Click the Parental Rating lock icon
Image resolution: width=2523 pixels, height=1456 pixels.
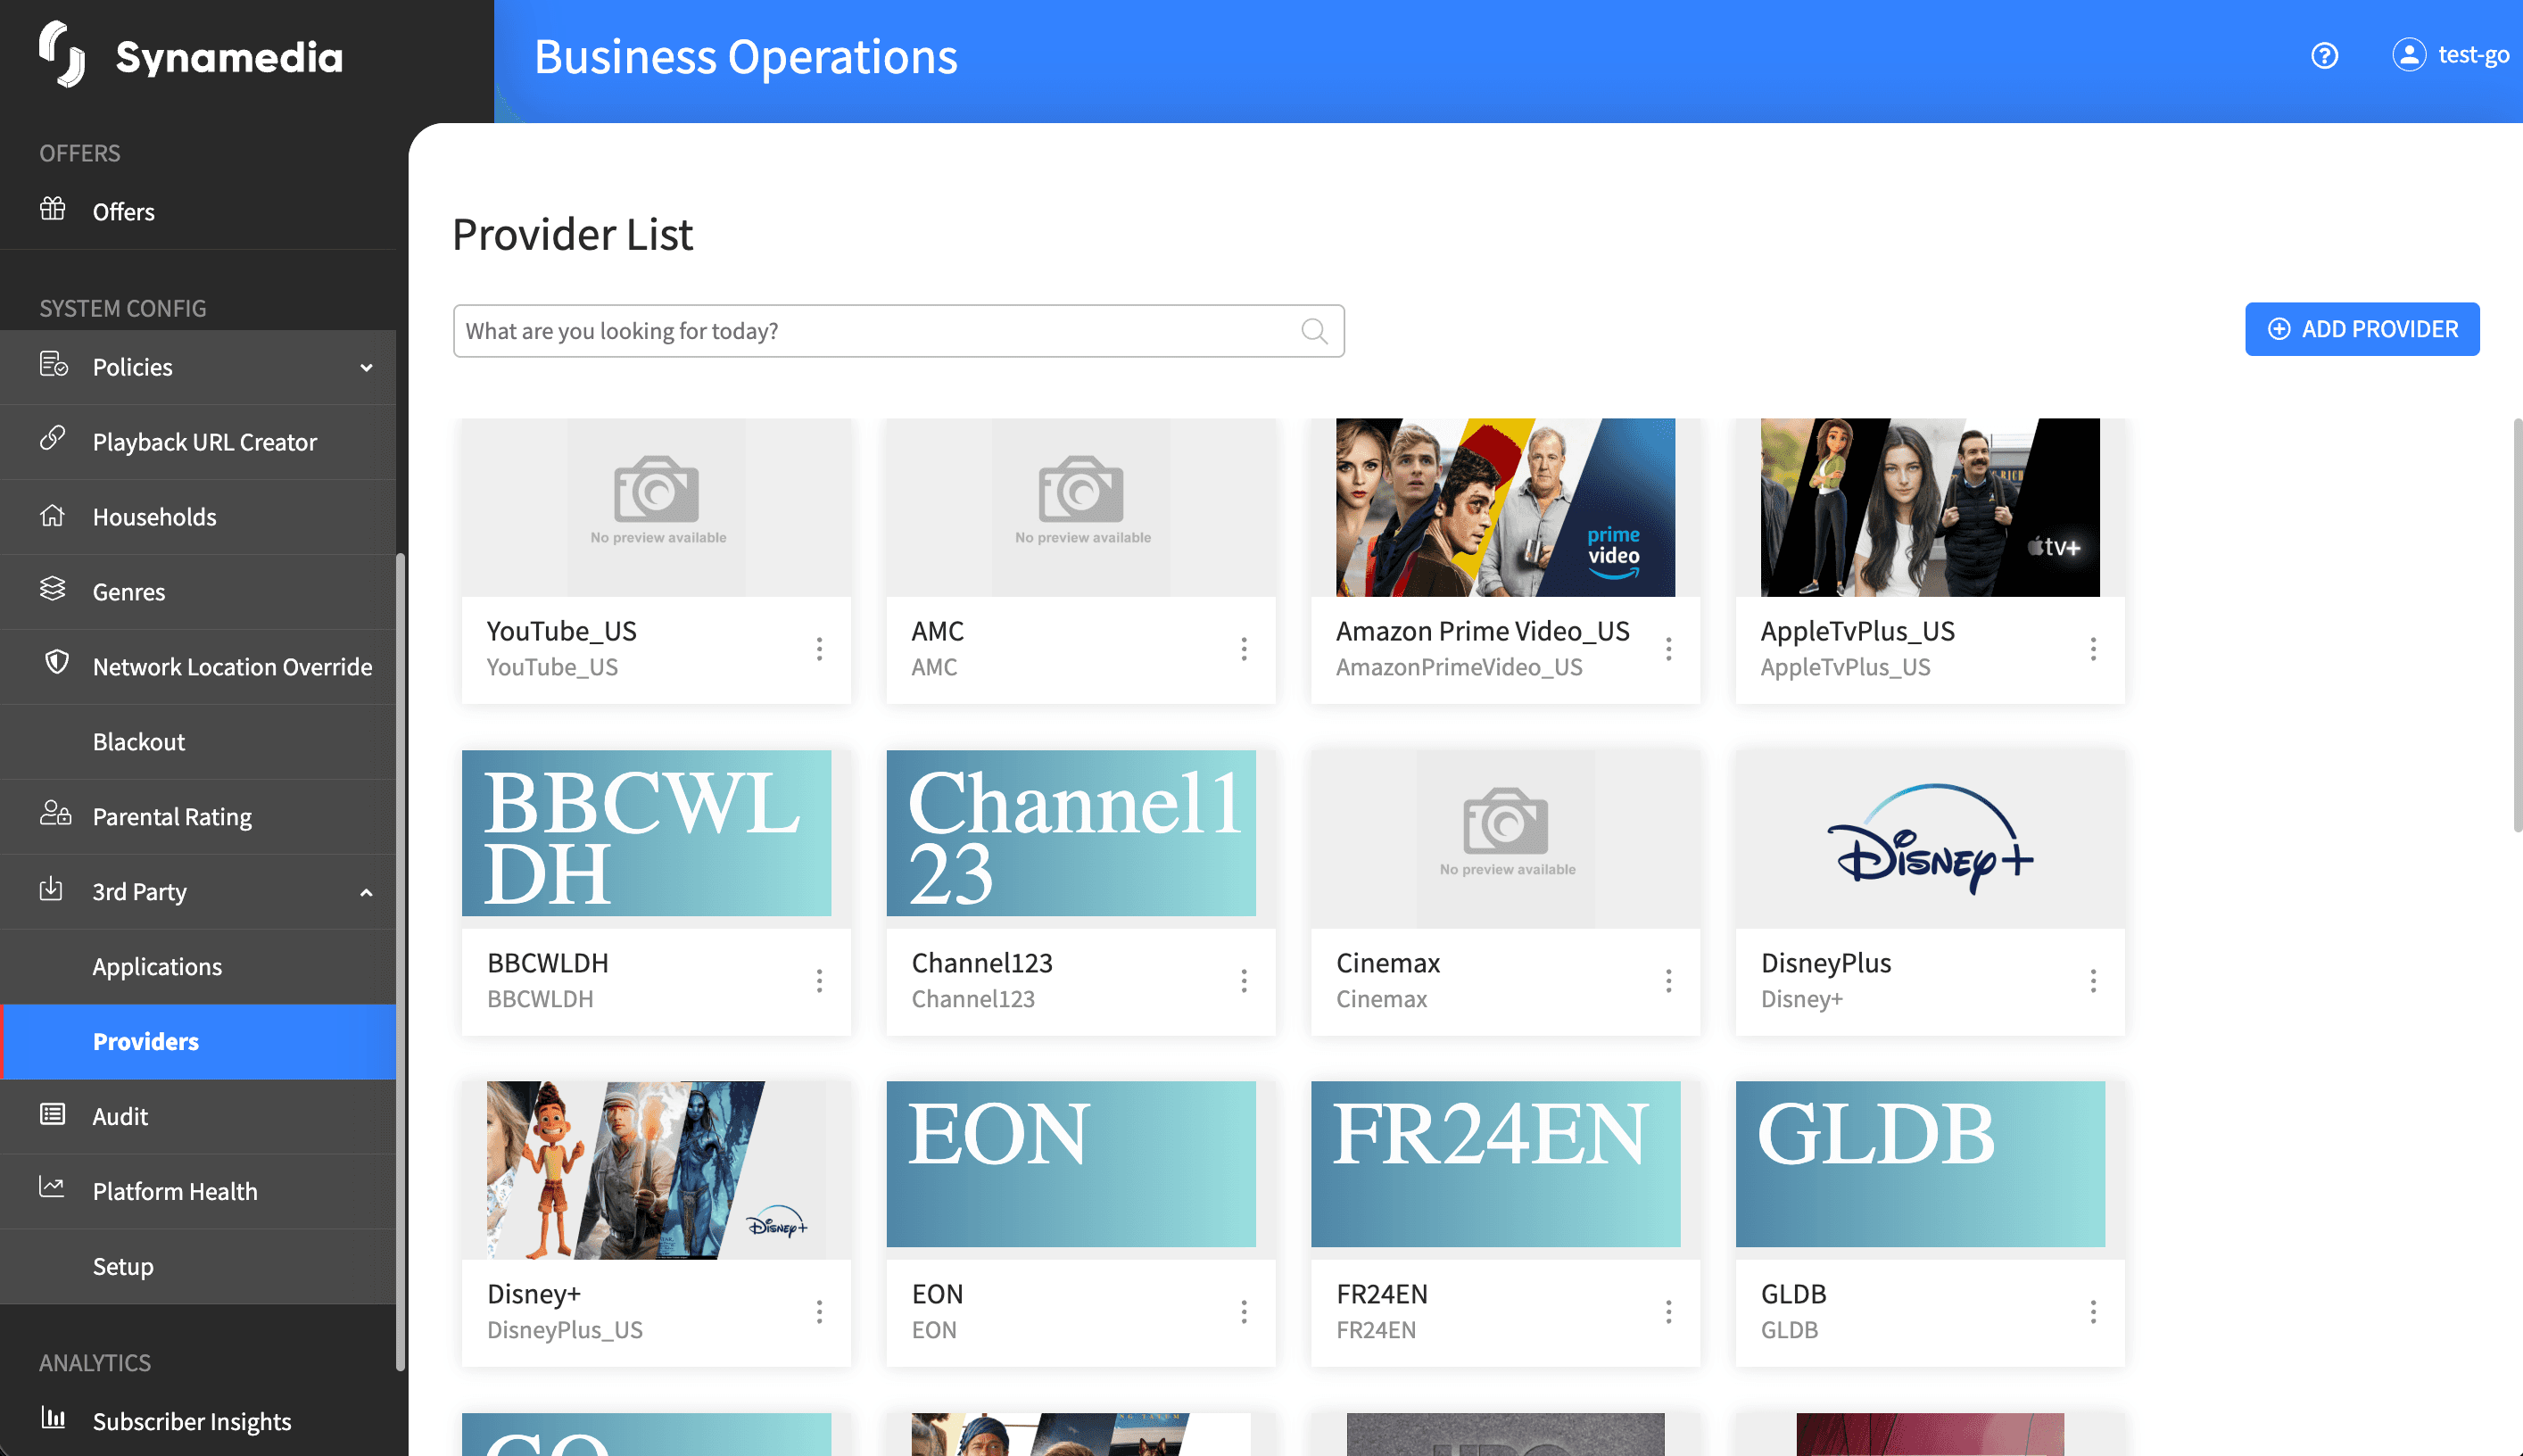(x=55, y=813)
